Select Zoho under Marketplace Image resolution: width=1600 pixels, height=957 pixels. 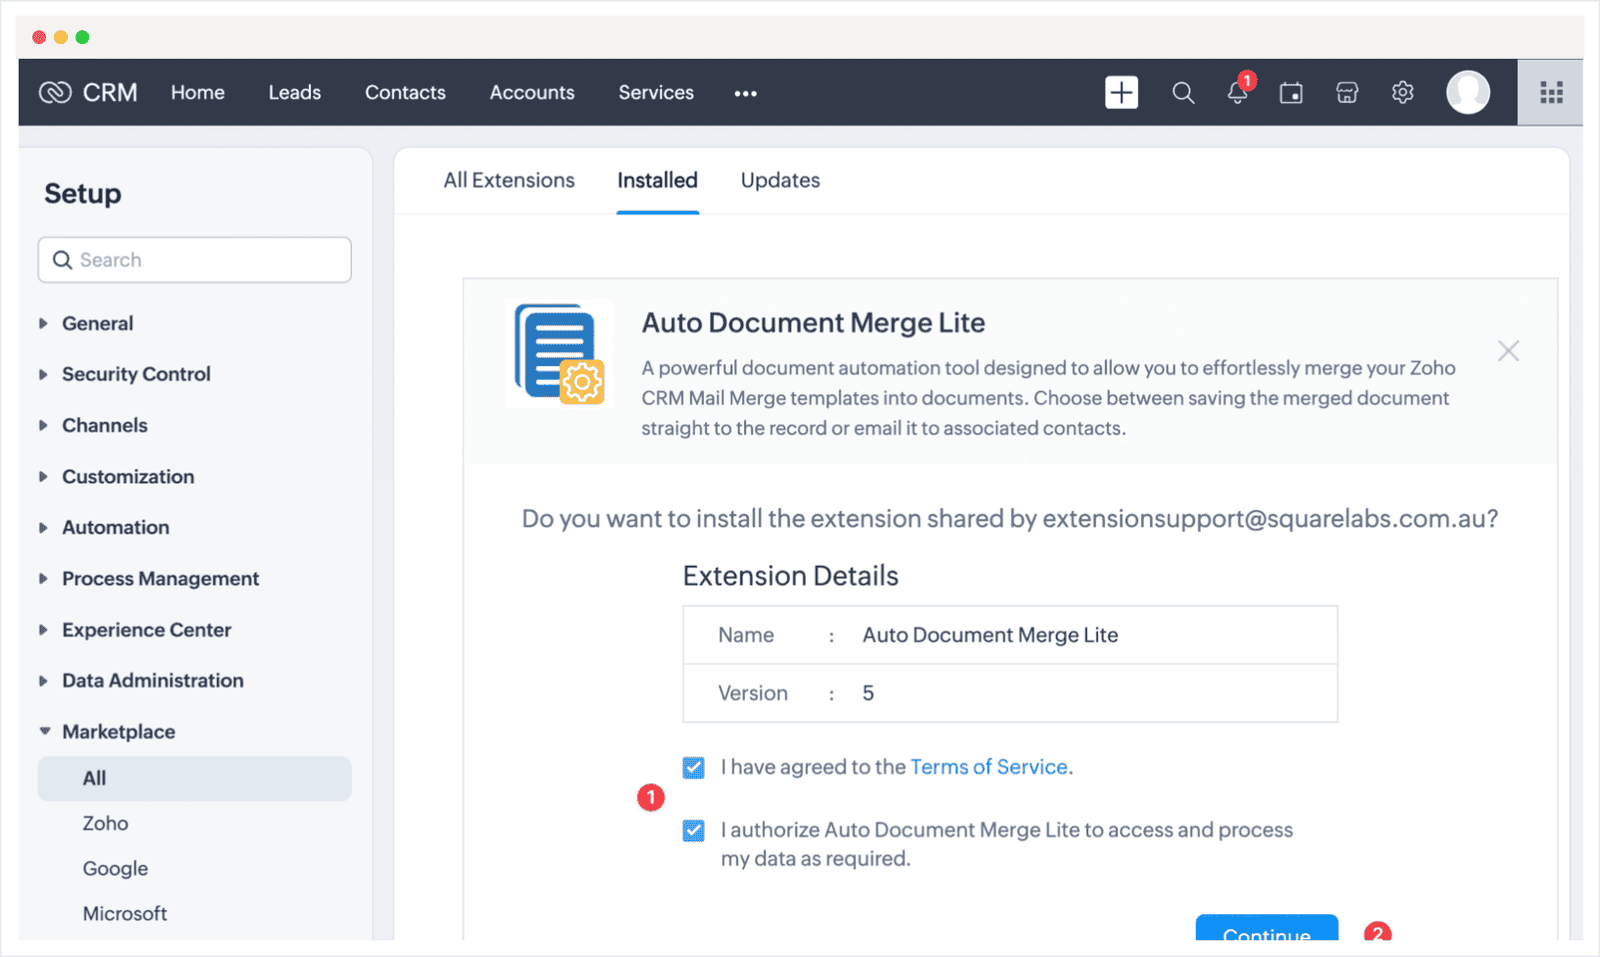click(105, 823)
